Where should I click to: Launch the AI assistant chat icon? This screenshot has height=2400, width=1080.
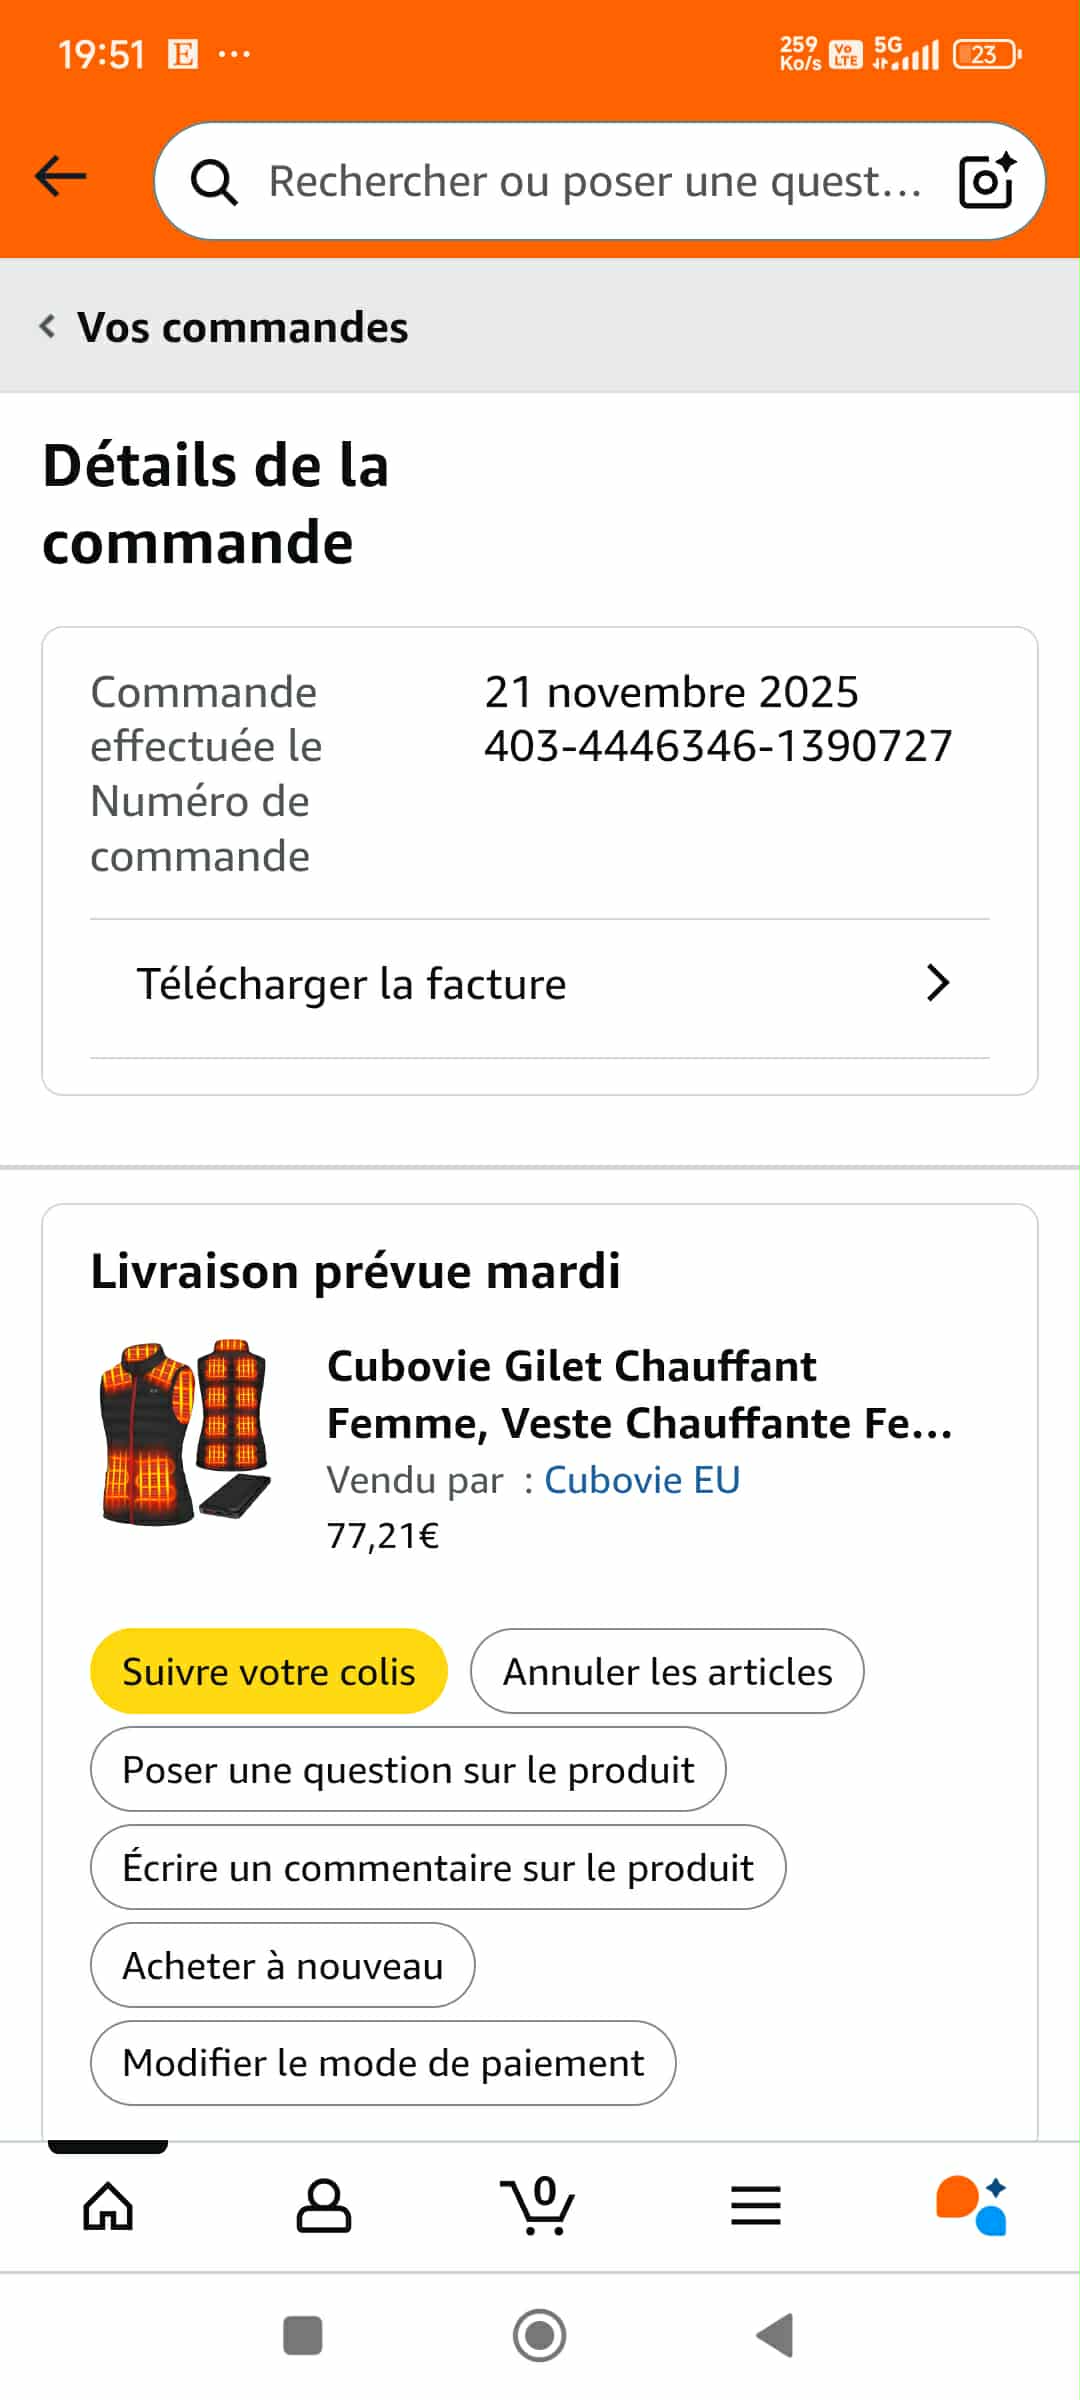971,2206
